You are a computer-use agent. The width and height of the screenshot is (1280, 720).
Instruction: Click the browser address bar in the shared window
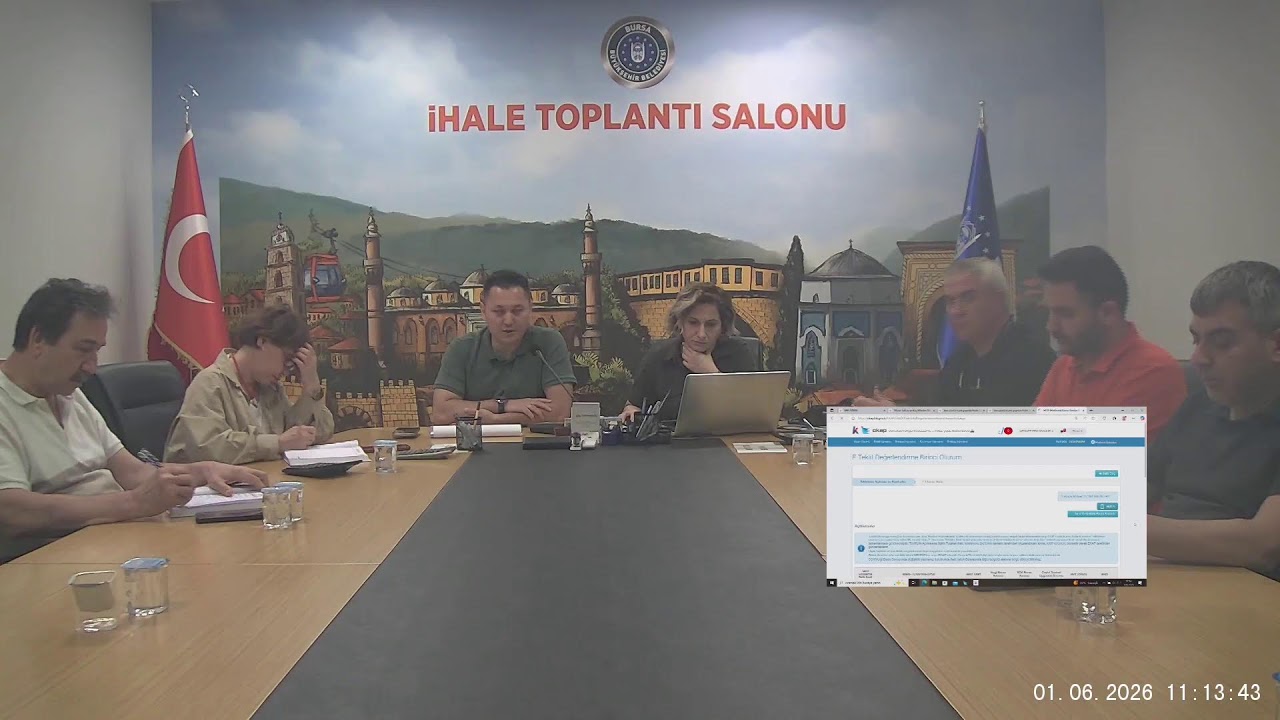click(961, 418)
